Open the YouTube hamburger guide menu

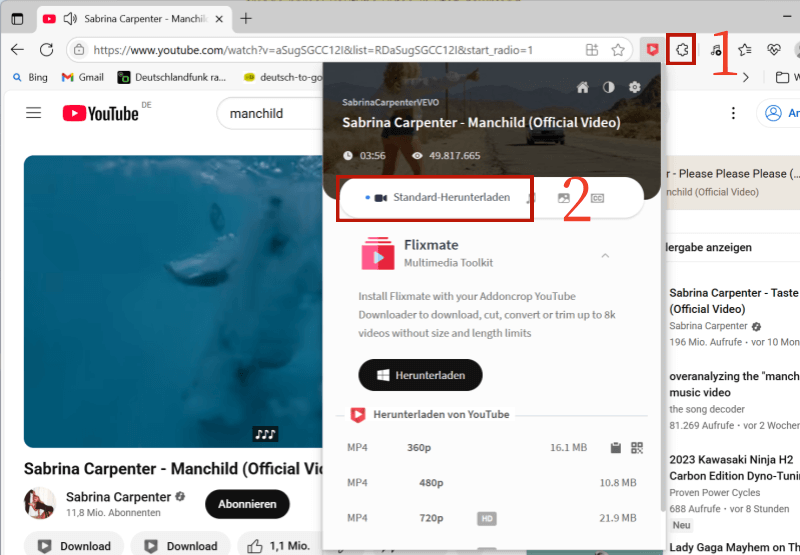click(x=34, y=113)
